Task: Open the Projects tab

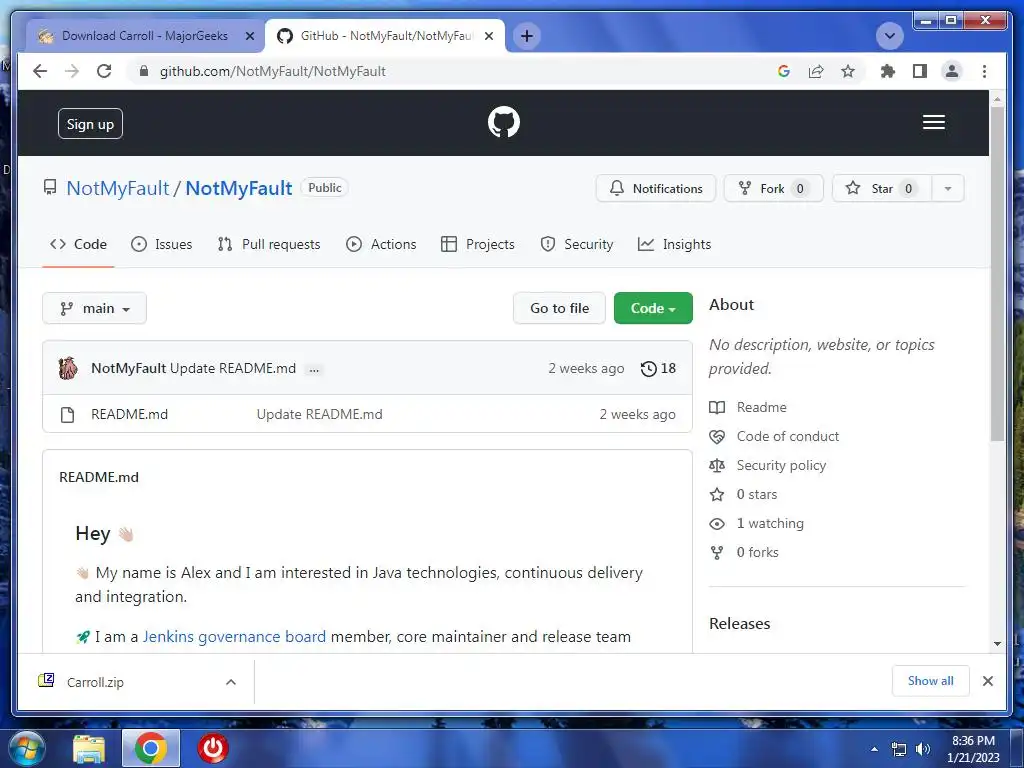Action: (477, 244)
